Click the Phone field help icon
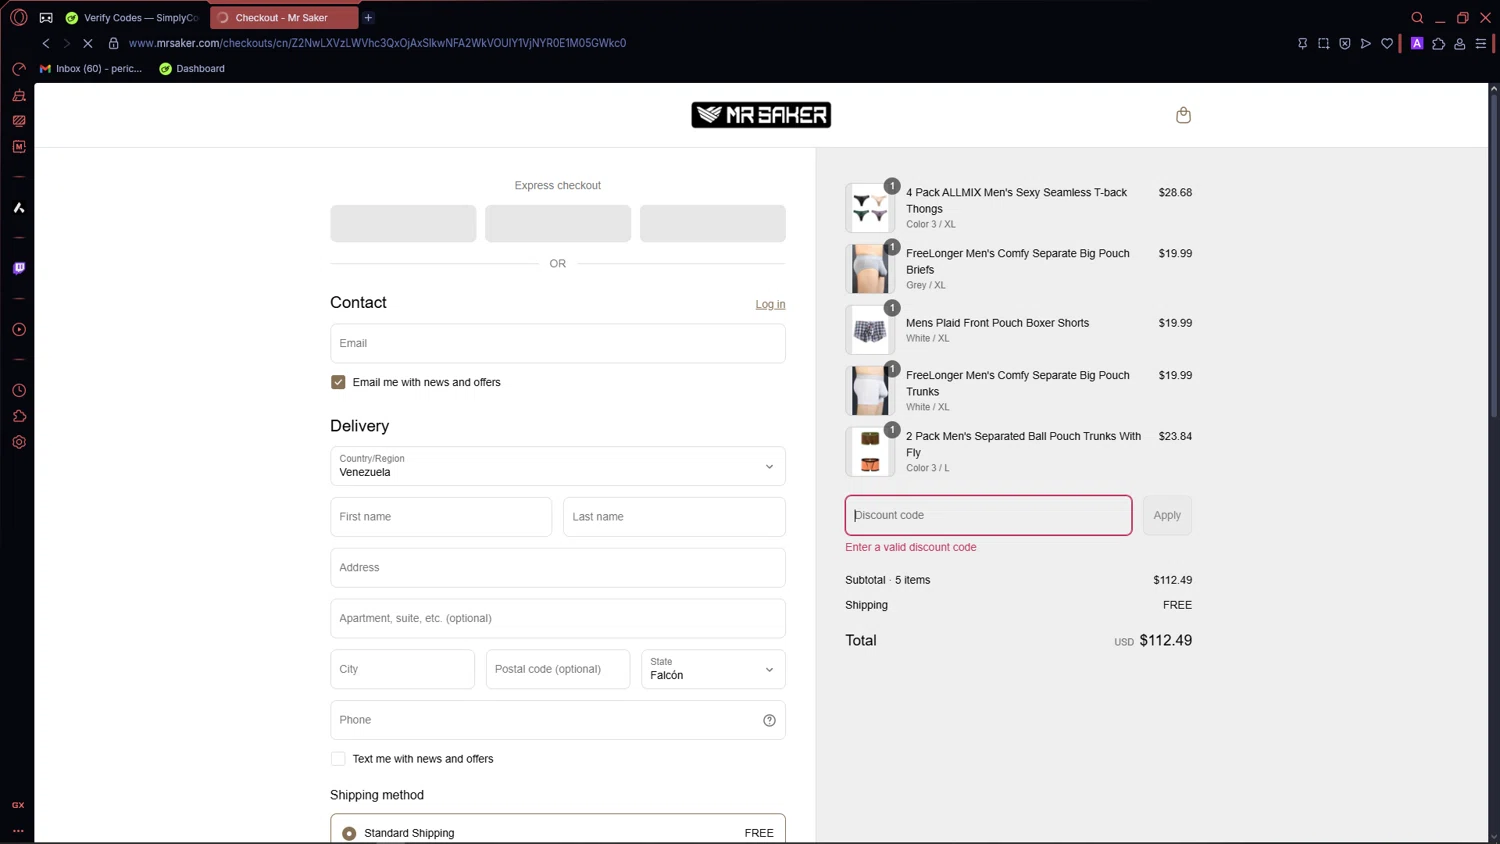The width and height of the screenshot is (1500, 844). tap(769, 720)
